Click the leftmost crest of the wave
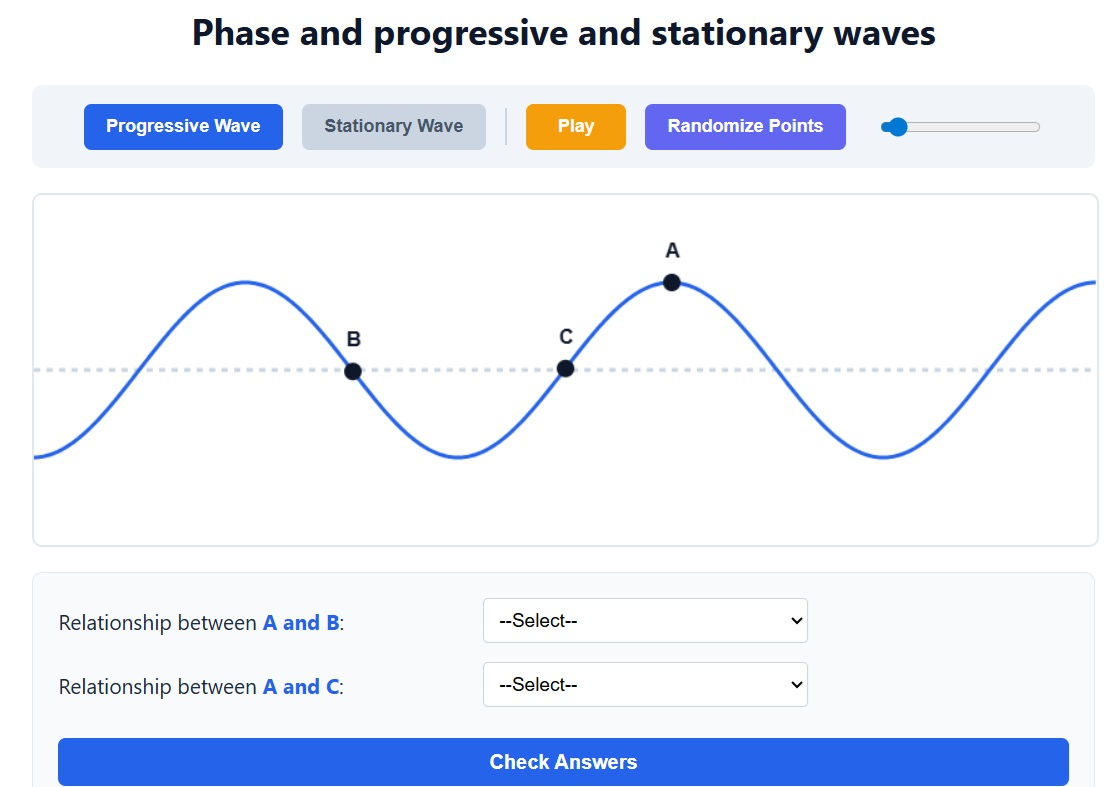1107x787 pixels. (x=245, y=282)
